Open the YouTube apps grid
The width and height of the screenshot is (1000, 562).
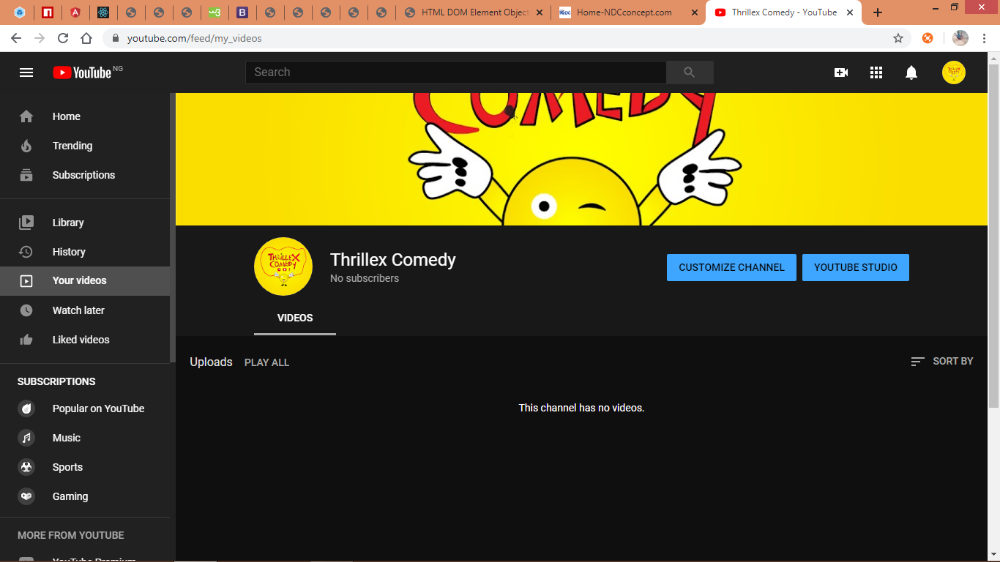click(876, 73)
